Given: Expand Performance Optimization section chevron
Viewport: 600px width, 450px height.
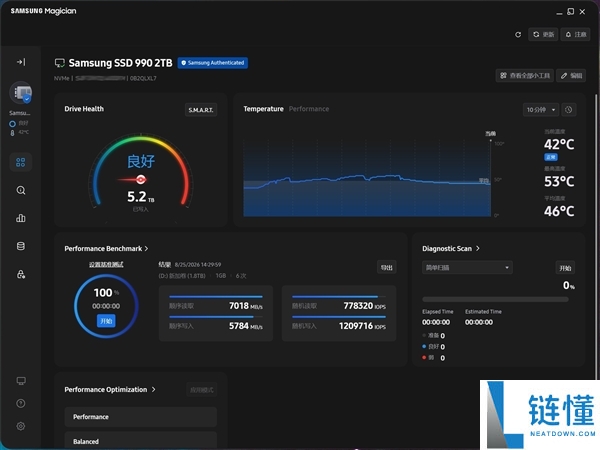Looking at the screenshot, I should click(x=153, y=390).
